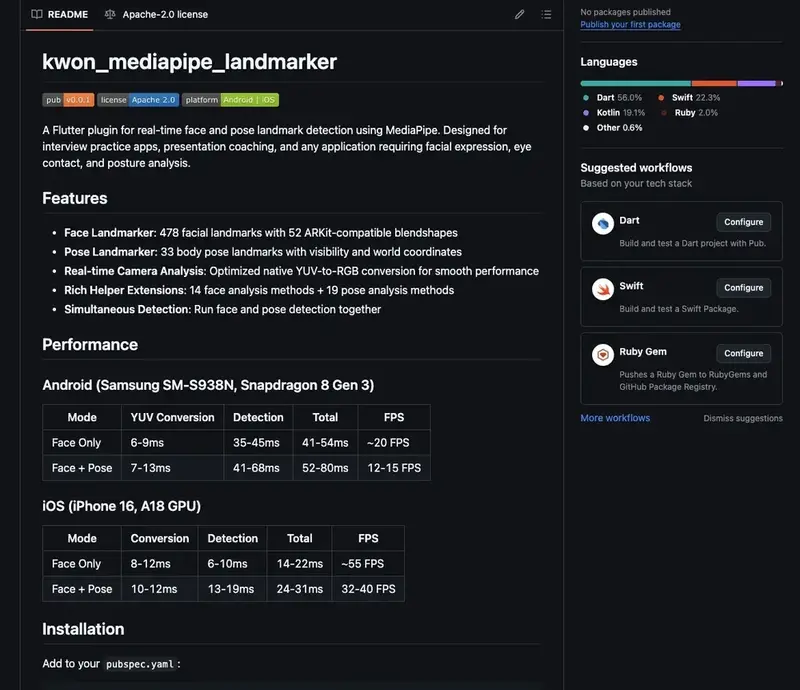This screenshot has height=690, width=800.
Task: Select Swift 22.3% language entry
Action: 689,97
